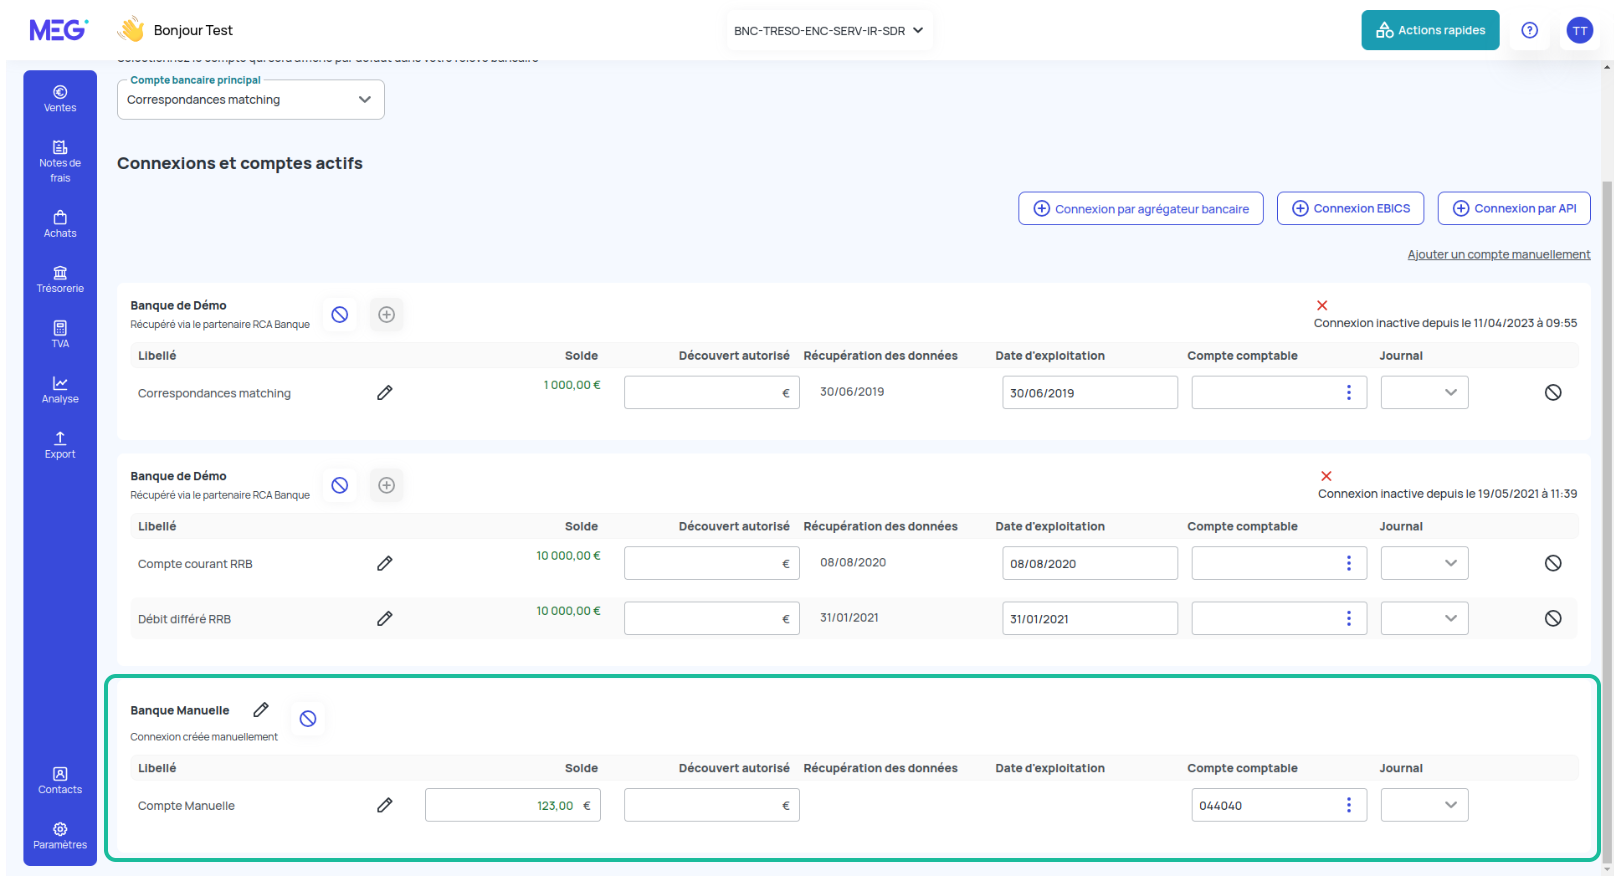Expand the BNC-TRESO-ENC-SERV-IR-SDR company dropdown
Image resolution: width=1616 pixels, height=876 pixels.
coord(828,30)
